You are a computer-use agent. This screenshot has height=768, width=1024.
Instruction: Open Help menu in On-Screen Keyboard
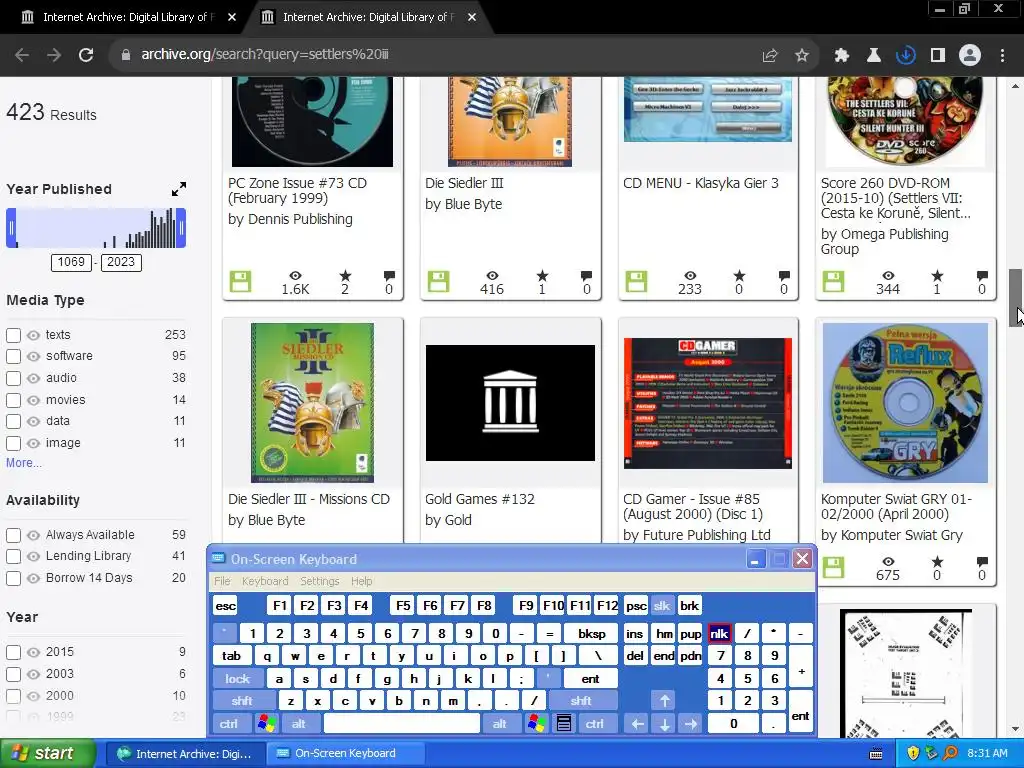(x=361, y=581)
